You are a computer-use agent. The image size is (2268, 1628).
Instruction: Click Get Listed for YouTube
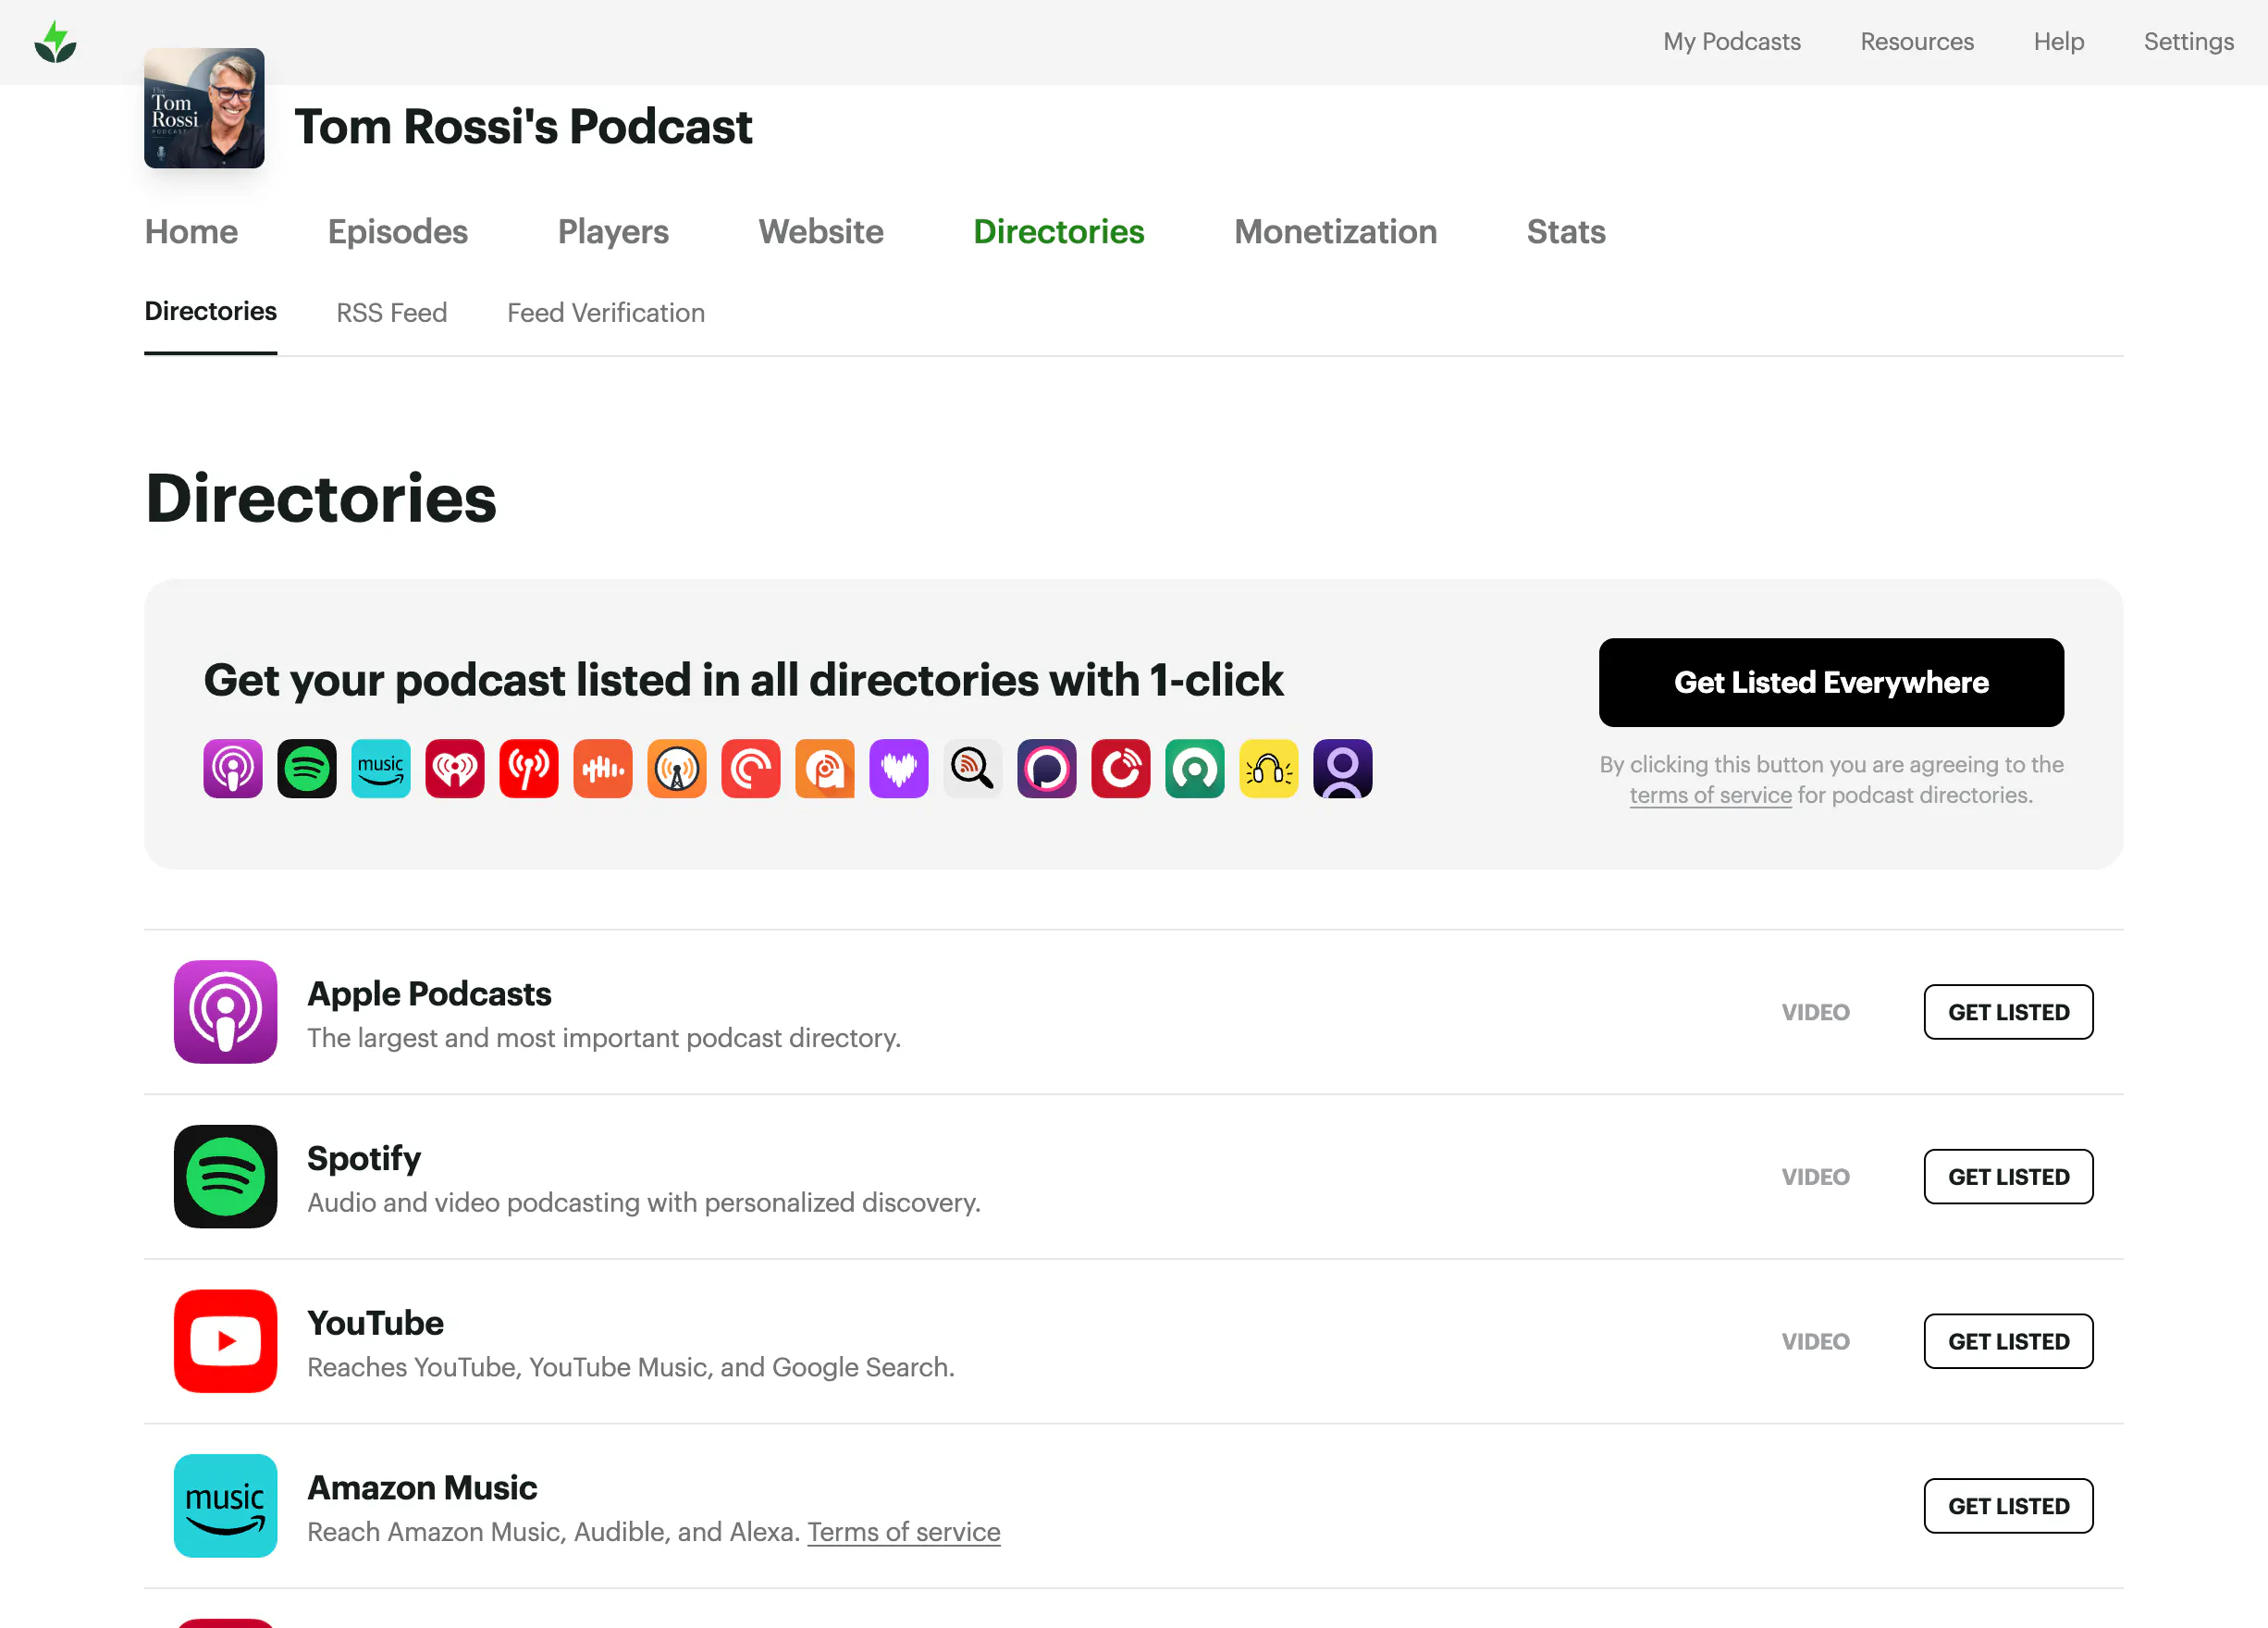2008,1341
